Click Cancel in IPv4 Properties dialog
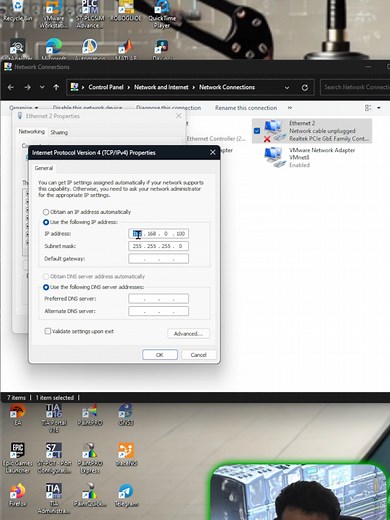 (199, 355)
